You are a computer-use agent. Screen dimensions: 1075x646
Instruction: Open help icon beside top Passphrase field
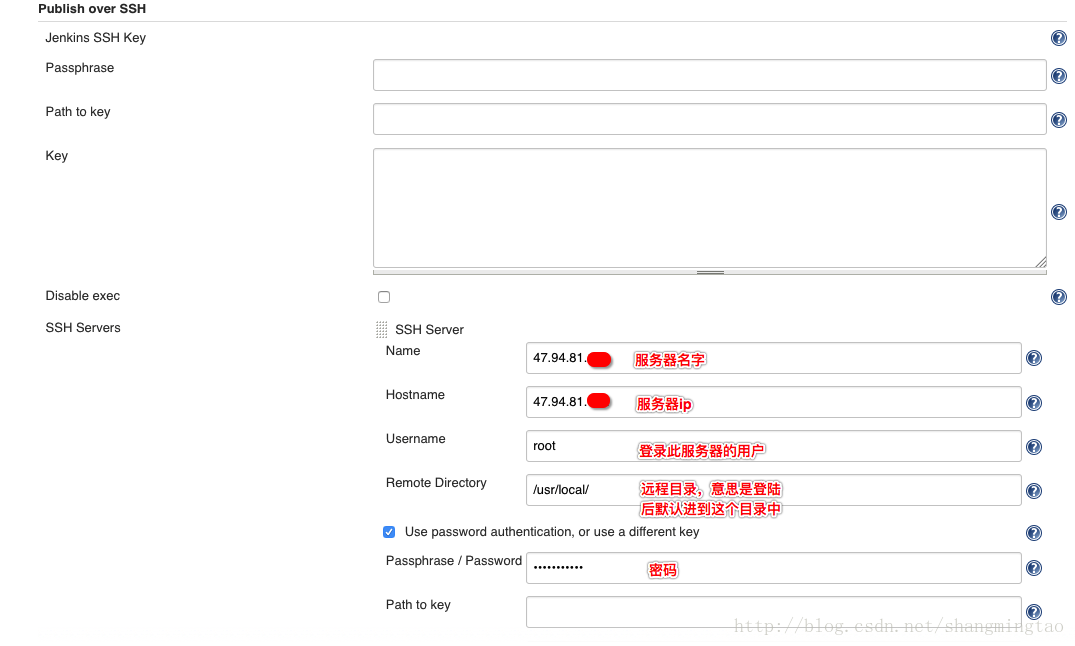click(x=1059, y=76)
